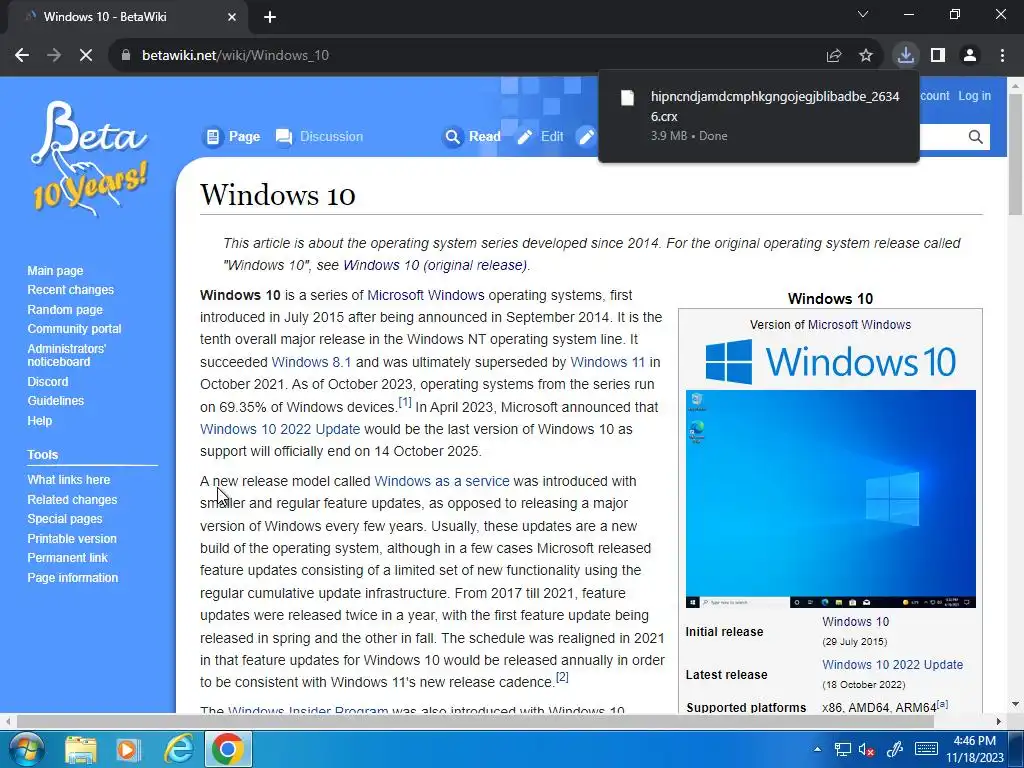This screenshot has width=1024, height=768.
Task: Open the taskbar clock showing 4:46 PM
Action: click(x=974, y=749)
